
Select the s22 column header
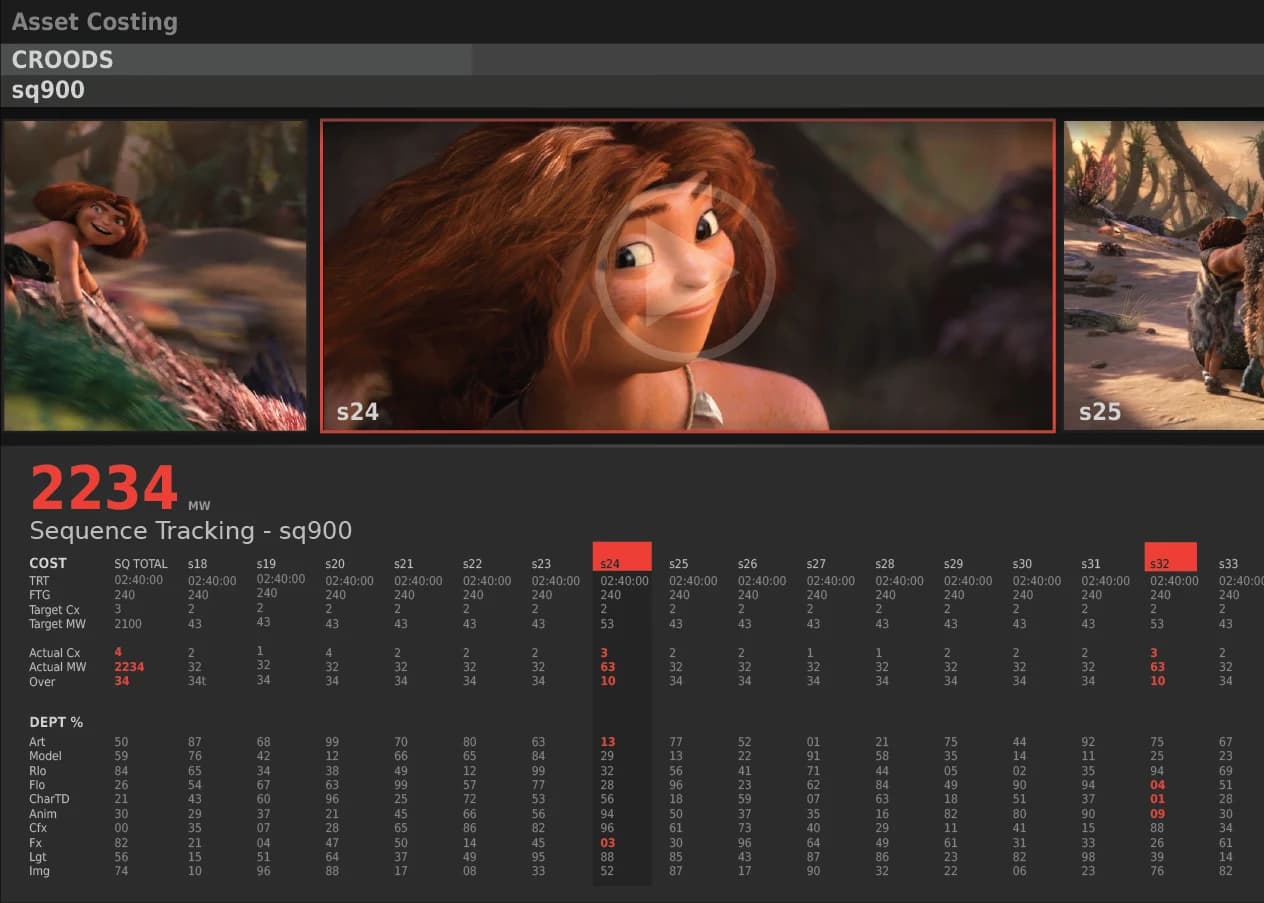tap(472, 564)
